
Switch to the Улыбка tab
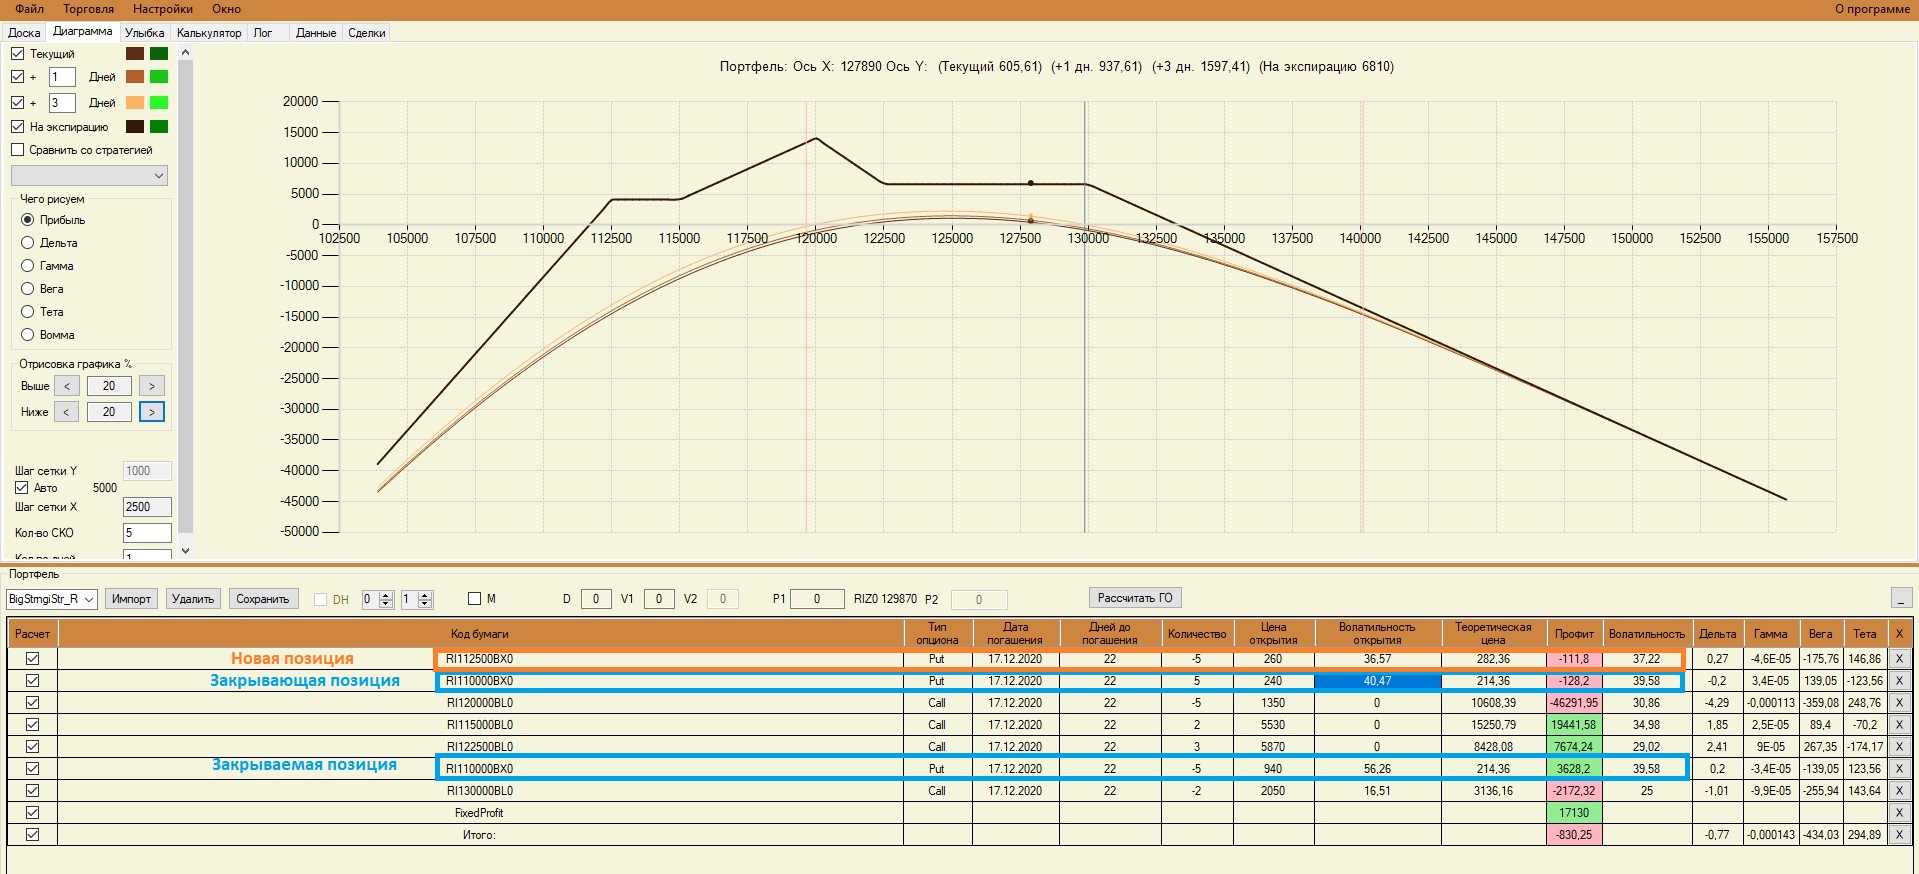tap(145, 33)
